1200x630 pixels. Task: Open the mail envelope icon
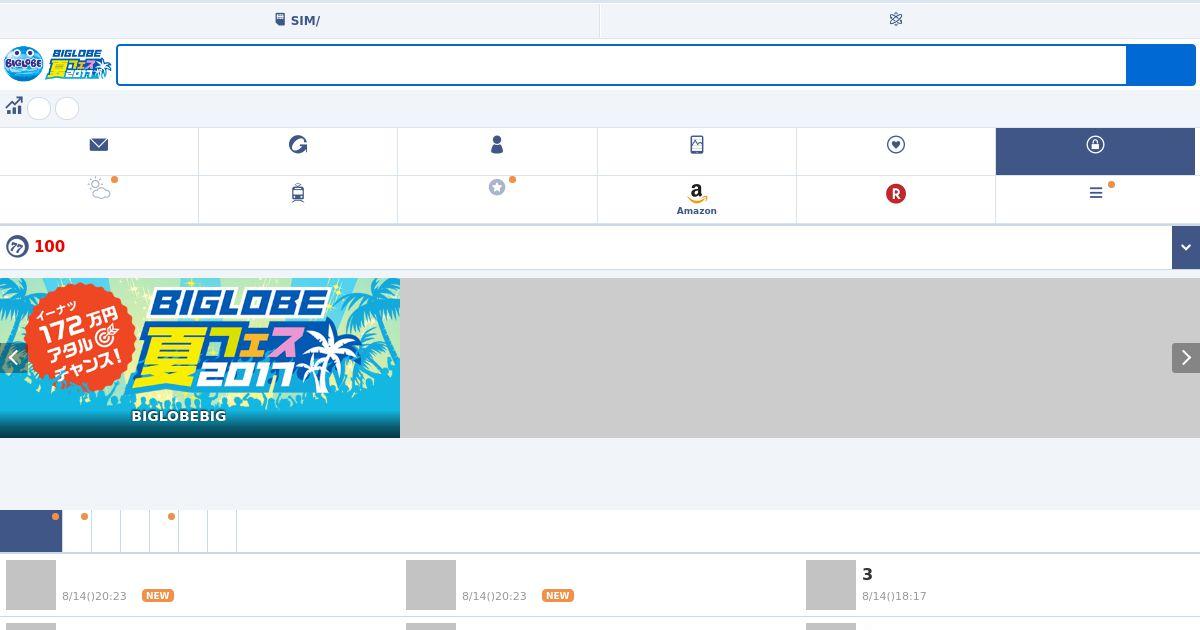[x=99, y=145]
